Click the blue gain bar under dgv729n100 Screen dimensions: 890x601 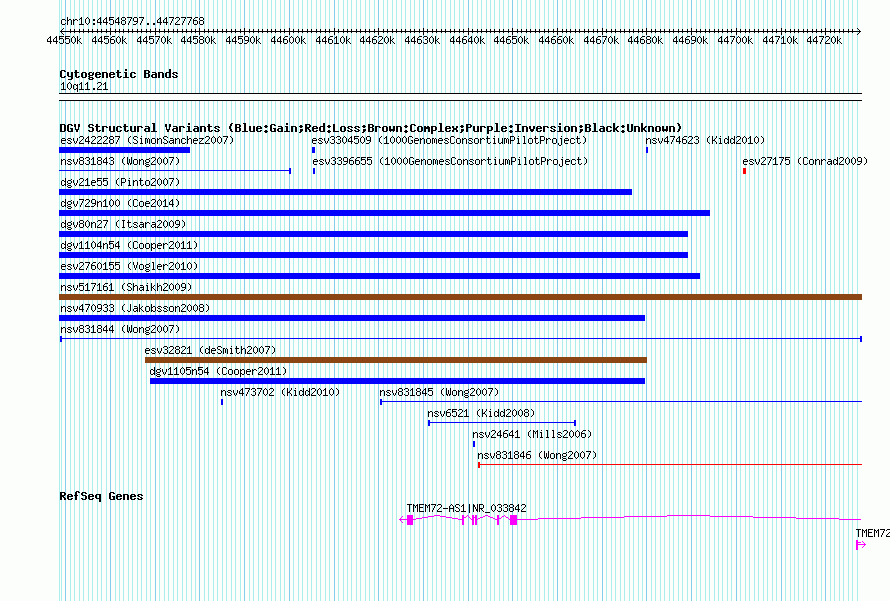coord(384,213)
